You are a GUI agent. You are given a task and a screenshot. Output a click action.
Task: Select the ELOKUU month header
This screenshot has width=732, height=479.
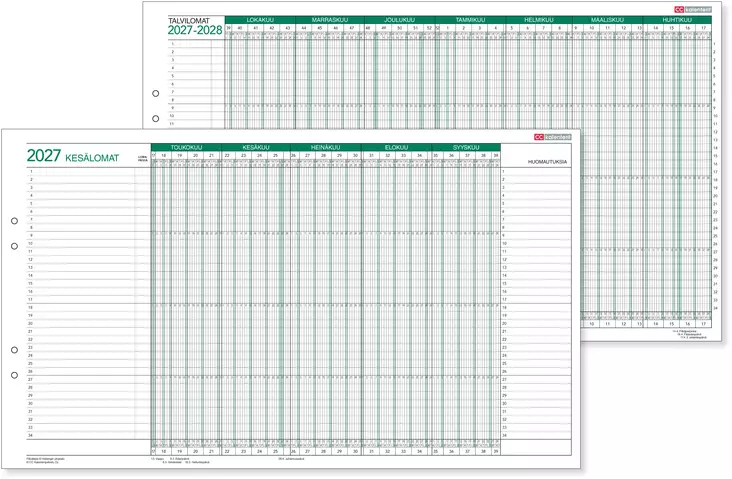pyautogui.click(x=396, y=147)
